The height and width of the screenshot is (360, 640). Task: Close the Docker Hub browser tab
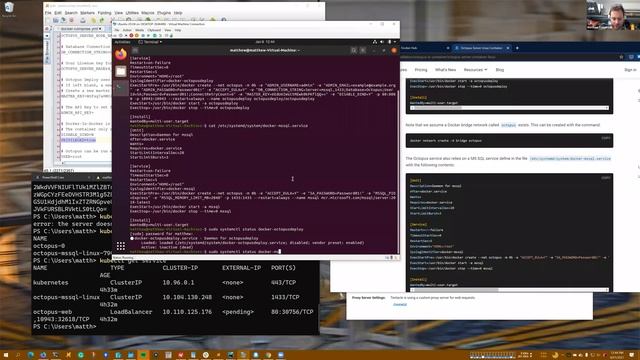[x=448, y=48]
